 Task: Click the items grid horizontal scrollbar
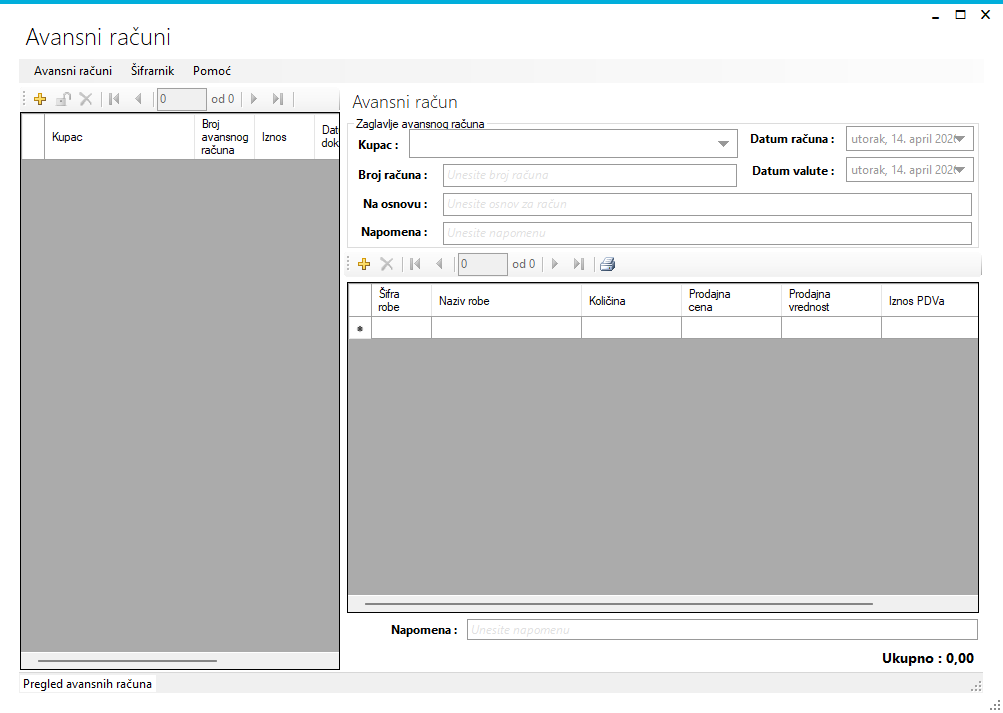(618, 604)
